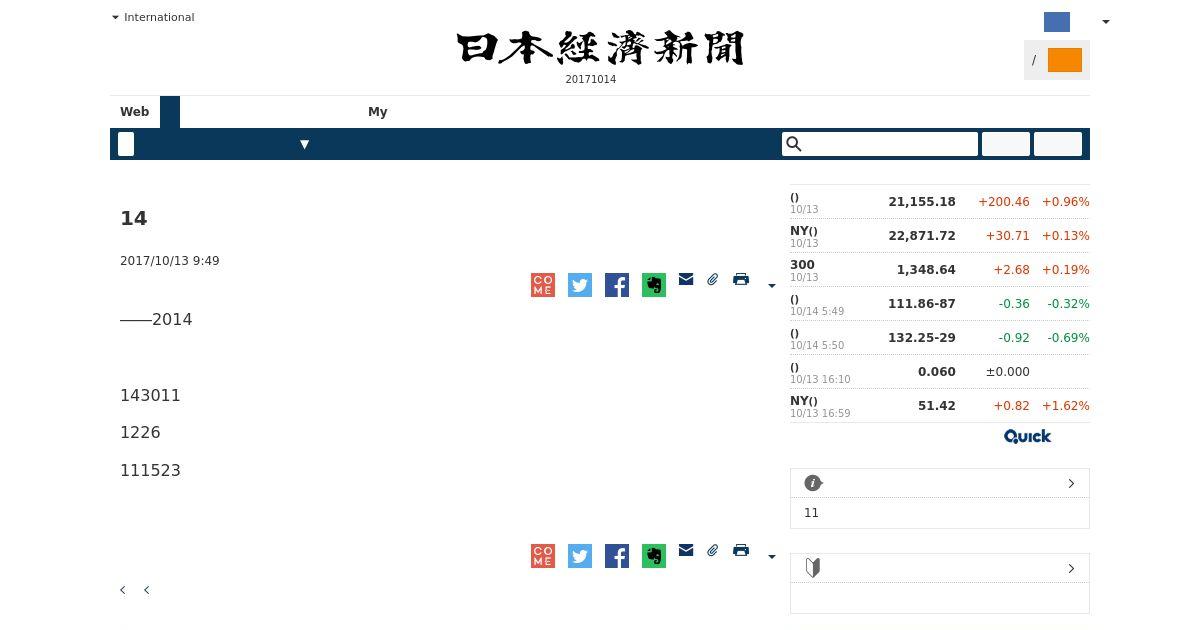
Task: Open top share options caret
Action: click(x=771, y=286)
